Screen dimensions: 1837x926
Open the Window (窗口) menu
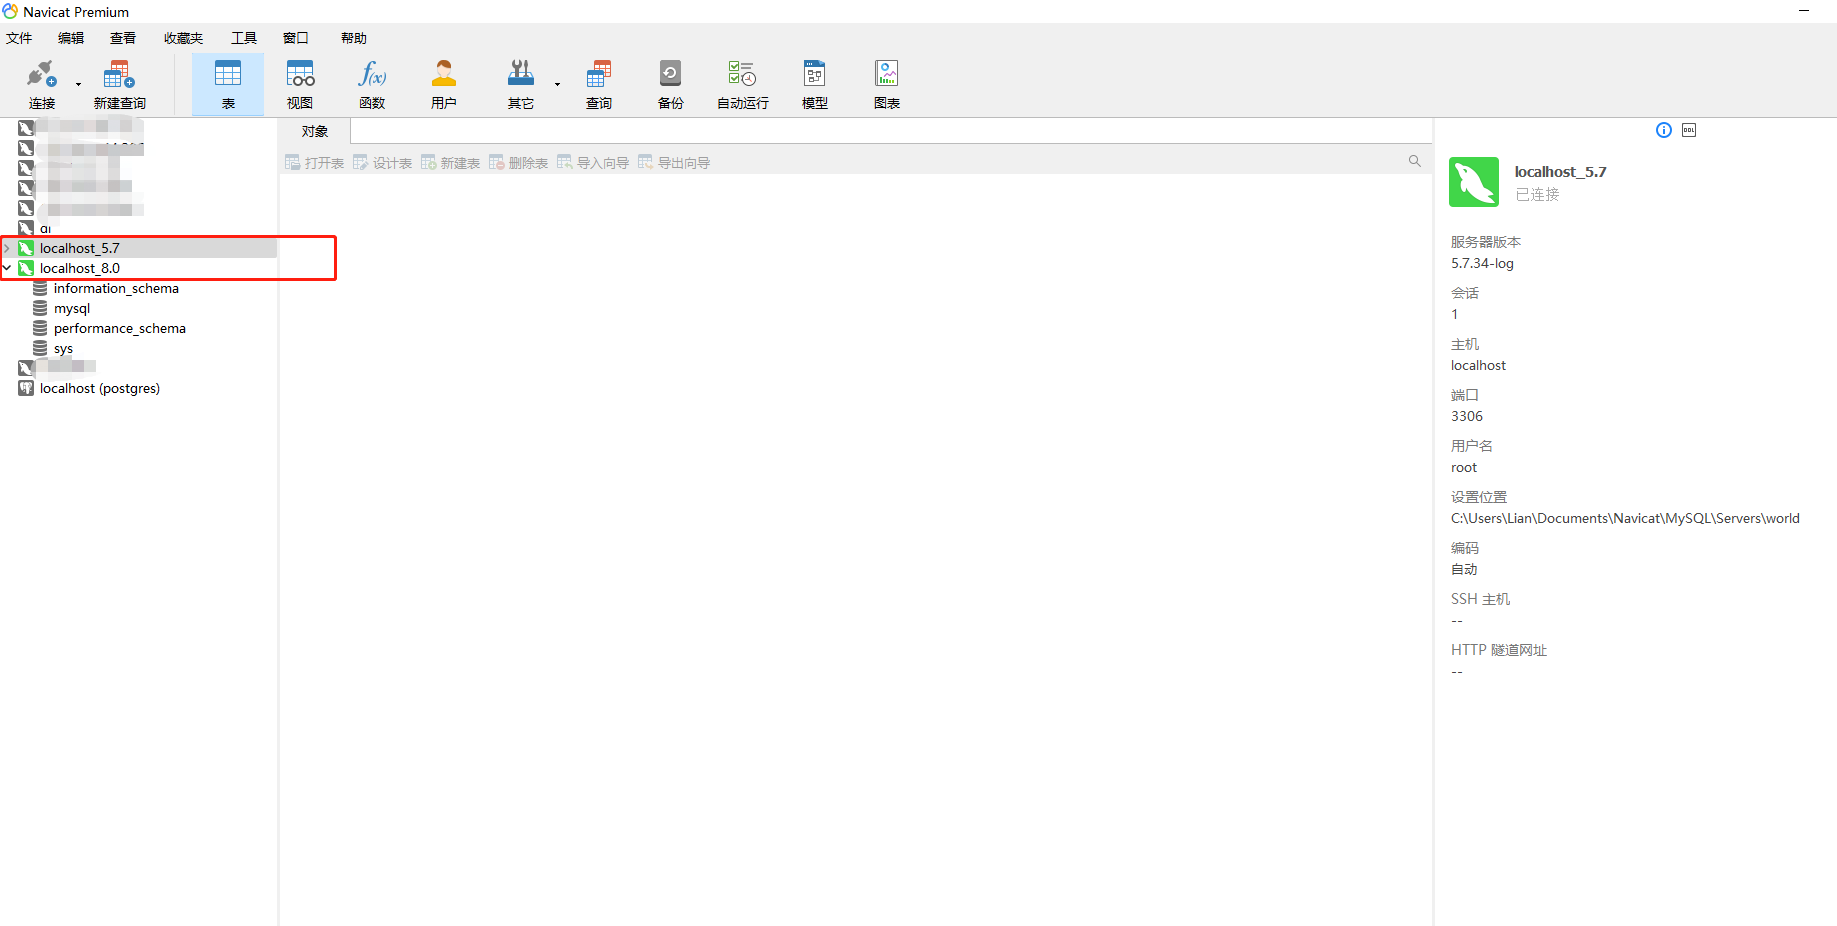pos(296,38)
